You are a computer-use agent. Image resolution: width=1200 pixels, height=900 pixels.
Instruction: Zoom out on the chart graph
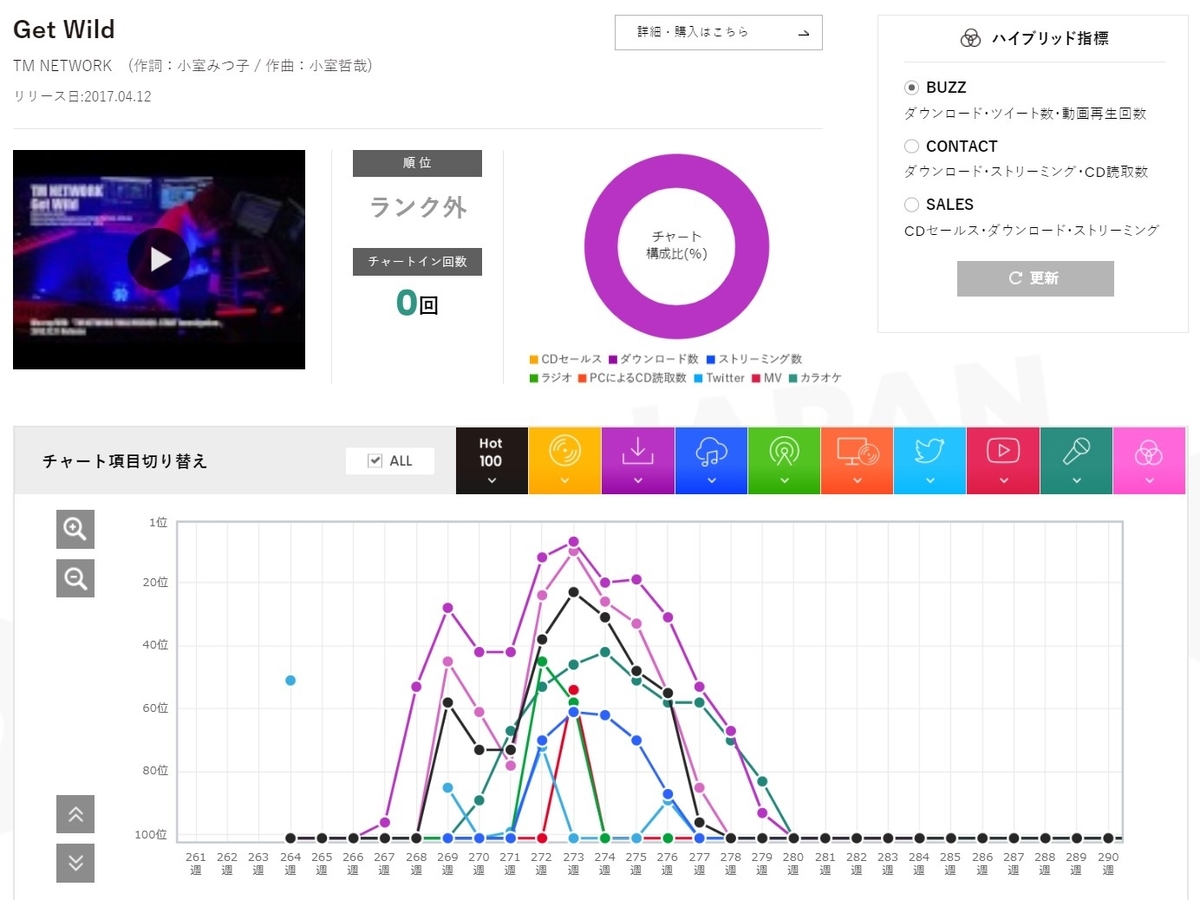tap(75, 578)
